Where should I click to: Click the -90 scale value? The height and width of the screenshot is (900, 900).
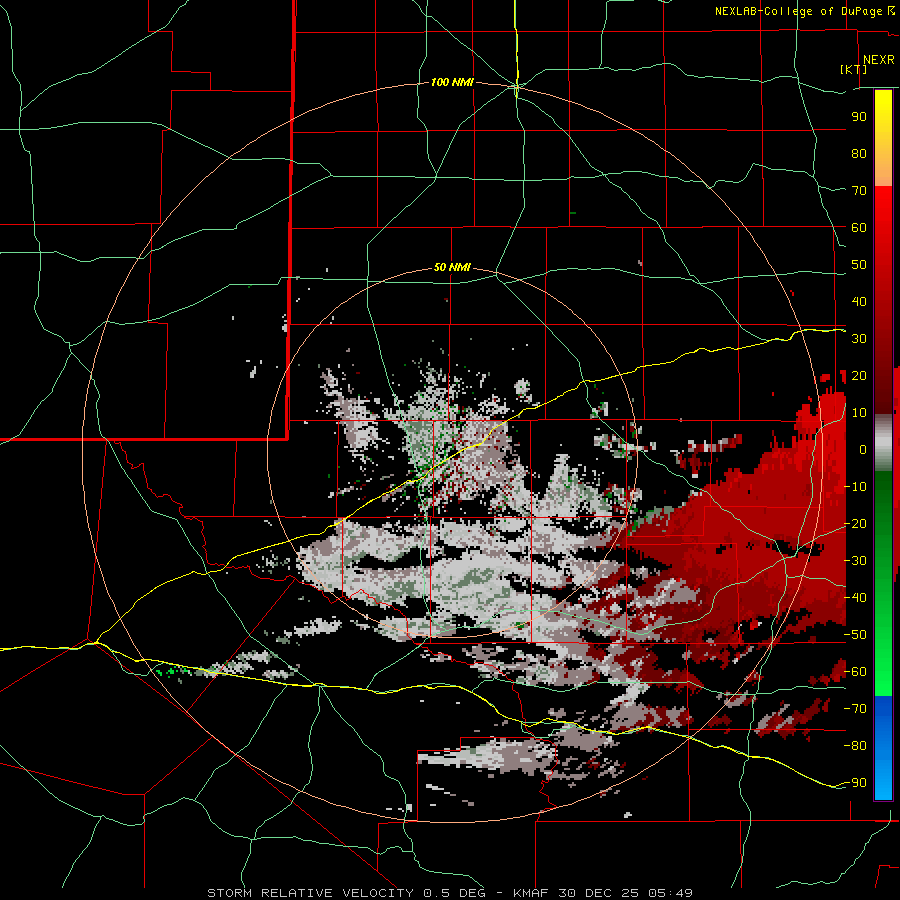coord(855,783)
